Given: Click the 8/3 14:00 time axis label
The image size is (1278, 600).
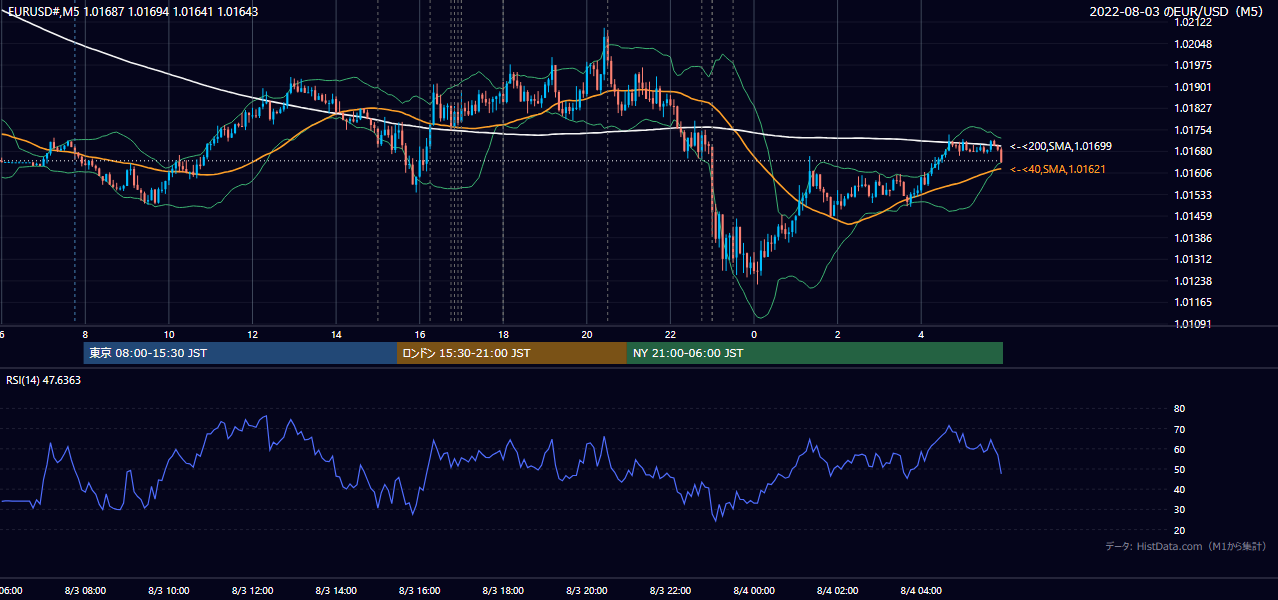Looking at the screenshot, I should tap(335, 591).
